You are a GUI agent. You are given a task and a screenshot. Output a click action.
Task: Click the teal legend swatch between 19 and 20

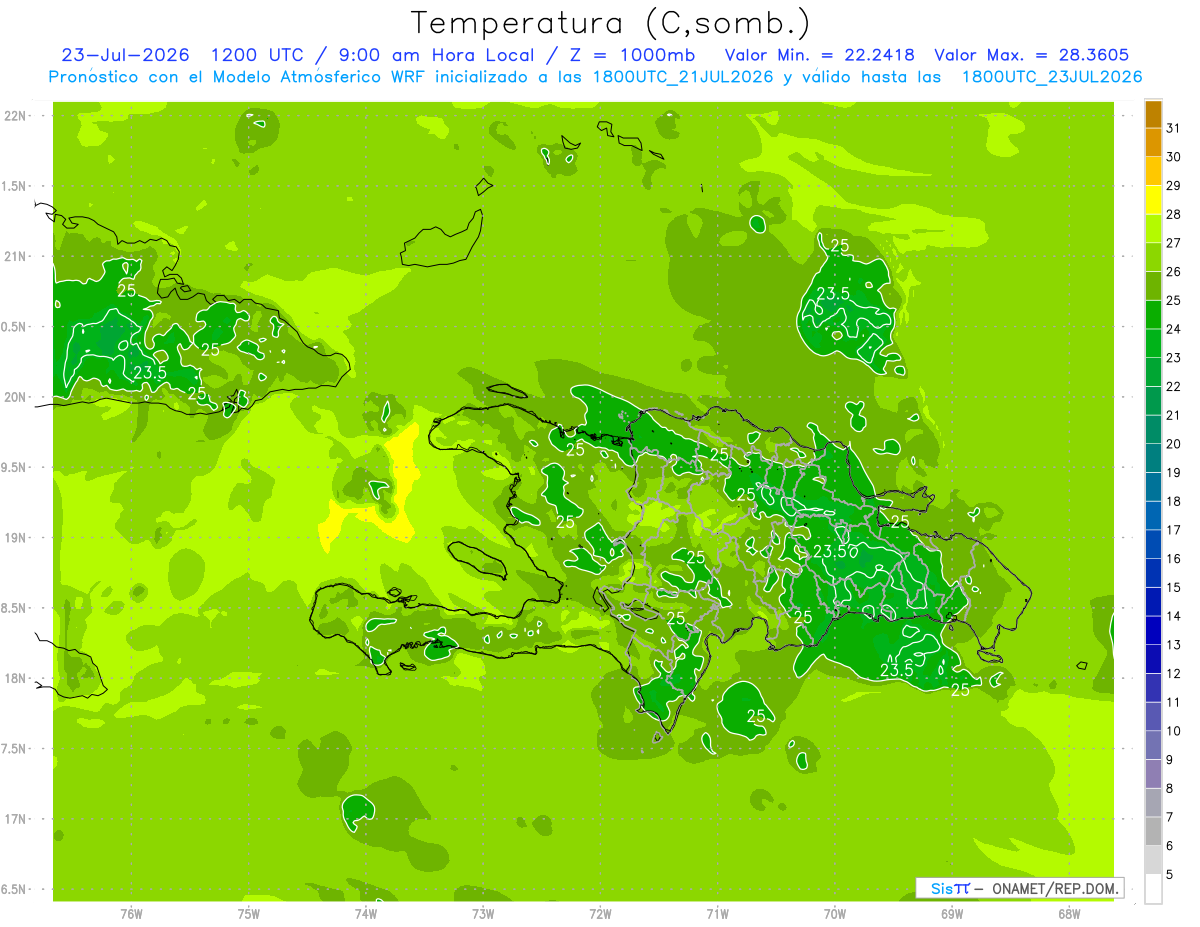(x=1153, y=458)
